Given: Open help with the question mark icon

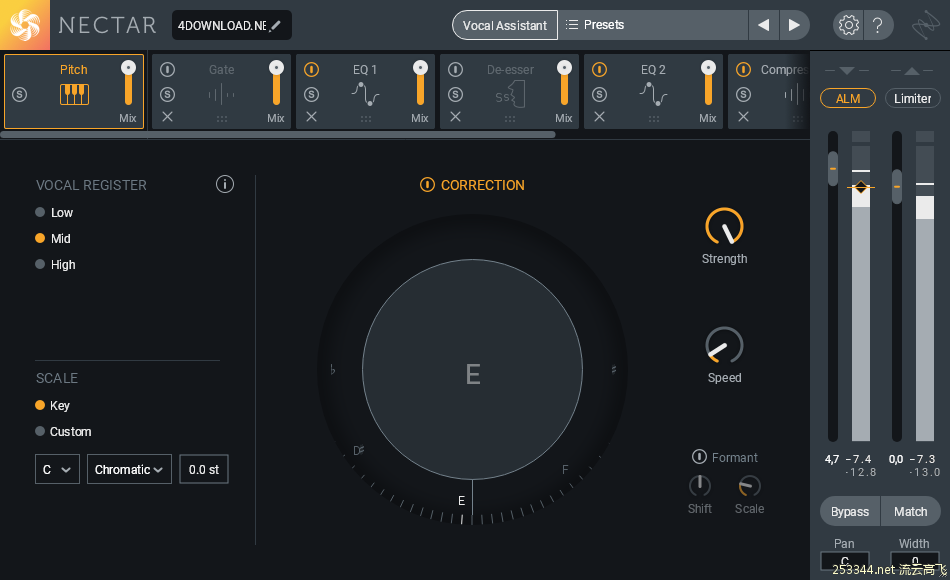Looking at the screenshot, I should click(x=877, y=25).
